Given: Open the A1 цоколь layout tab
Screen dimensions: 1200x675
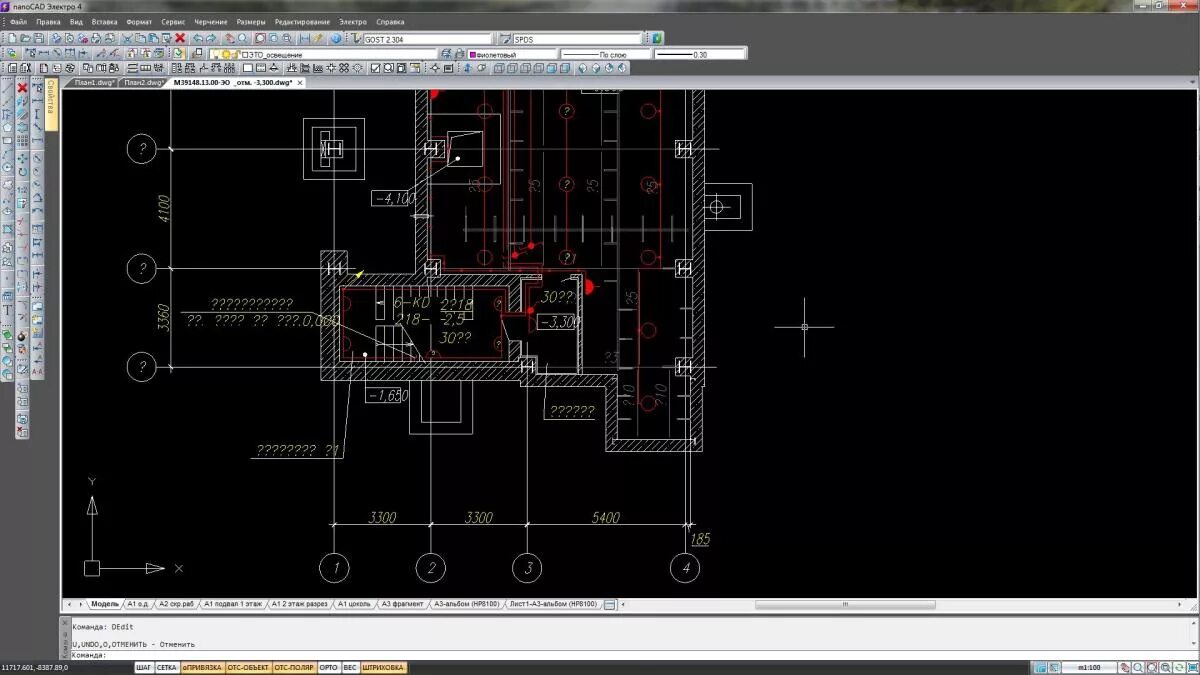Looking at the screenshot, I should (x=355, y=604).
